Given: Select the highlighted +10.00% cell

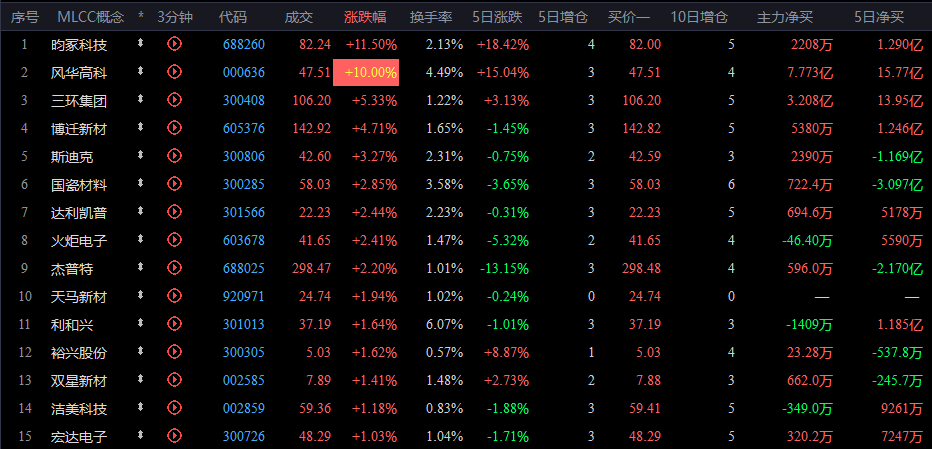Looking at the screenshot, I should (366, 73).
